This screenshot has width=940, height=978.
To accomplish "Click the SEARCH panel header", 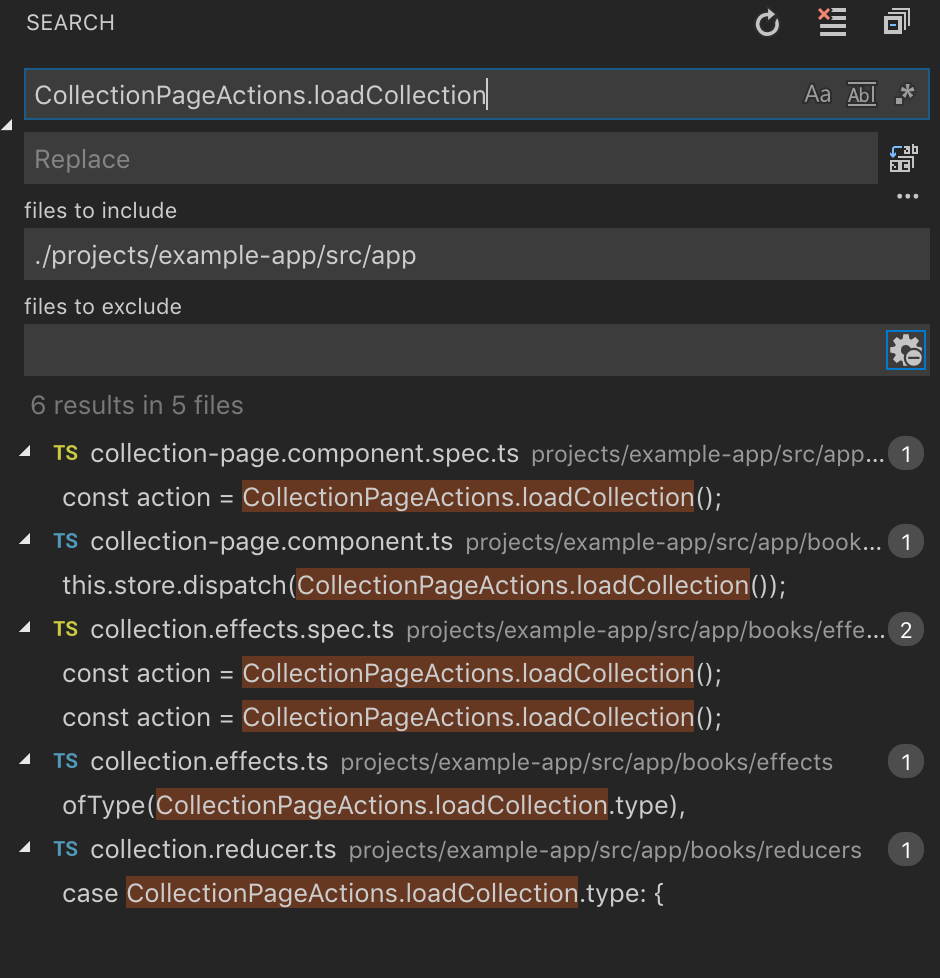I will point(70,22).
